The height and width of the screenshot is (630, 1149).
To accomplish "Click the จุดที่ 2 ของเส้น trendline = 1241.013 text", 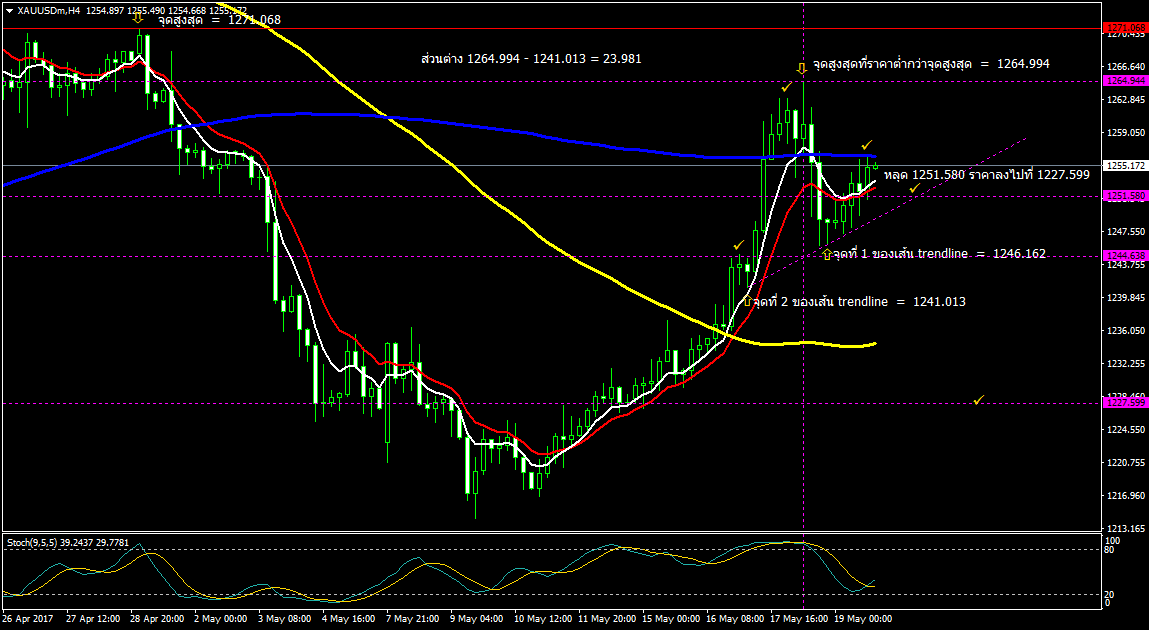I will point(859,301).
